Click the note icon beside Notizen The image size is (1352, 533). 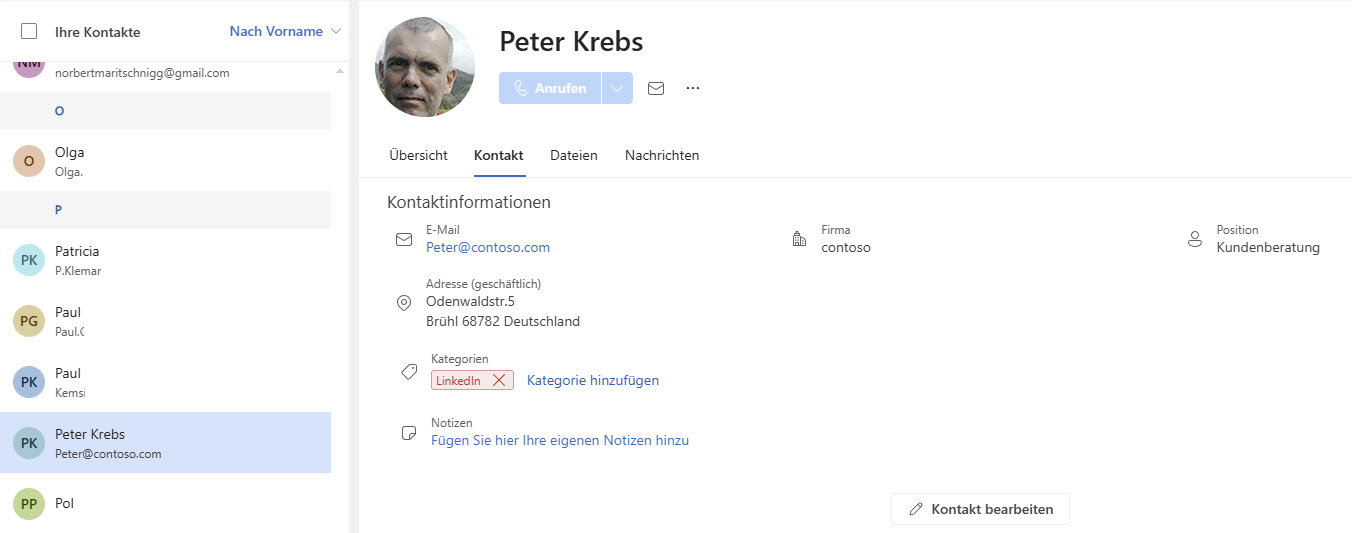(408, 433)
